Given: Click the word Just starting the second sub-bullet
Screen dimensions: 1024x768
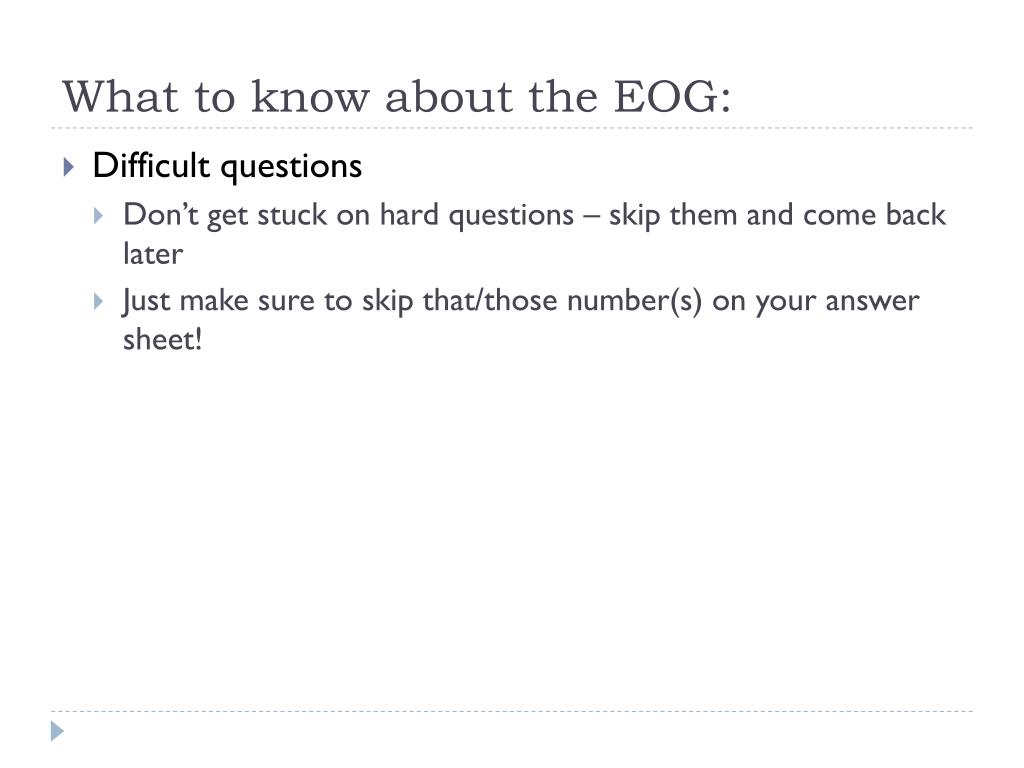Looking at the screenshot, I should tap(146, 302).
